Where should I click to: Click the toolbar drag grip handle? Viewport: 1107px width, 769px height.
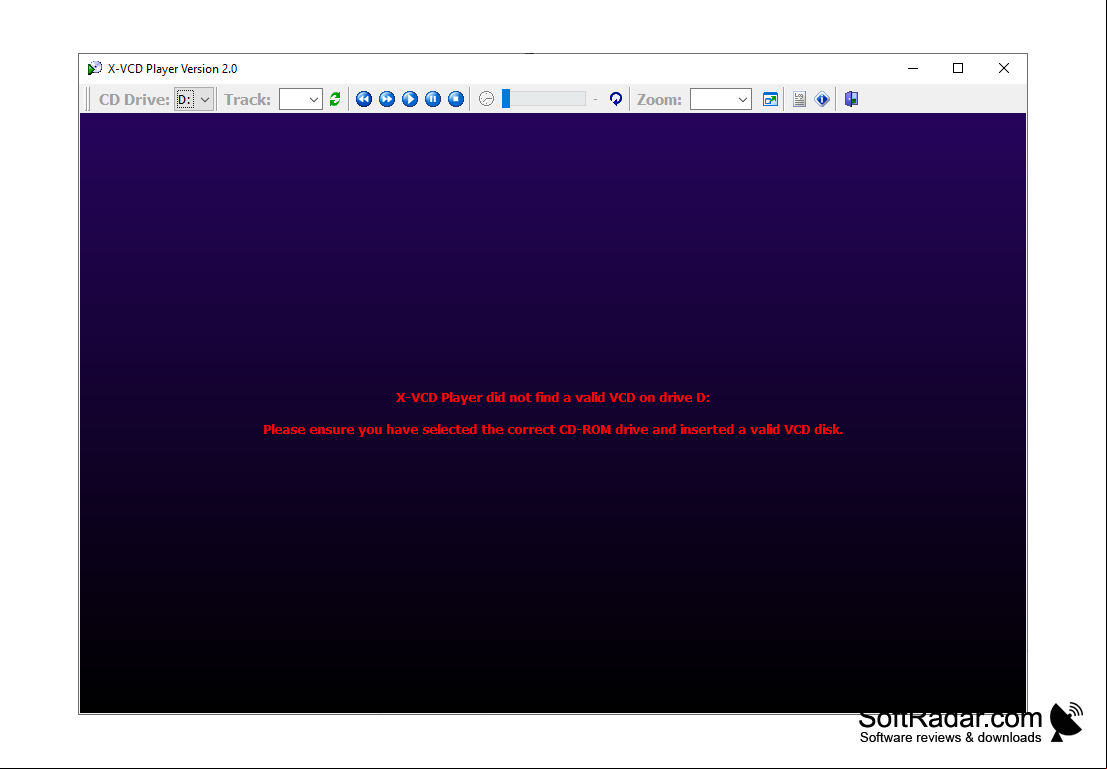coord(88,100)
